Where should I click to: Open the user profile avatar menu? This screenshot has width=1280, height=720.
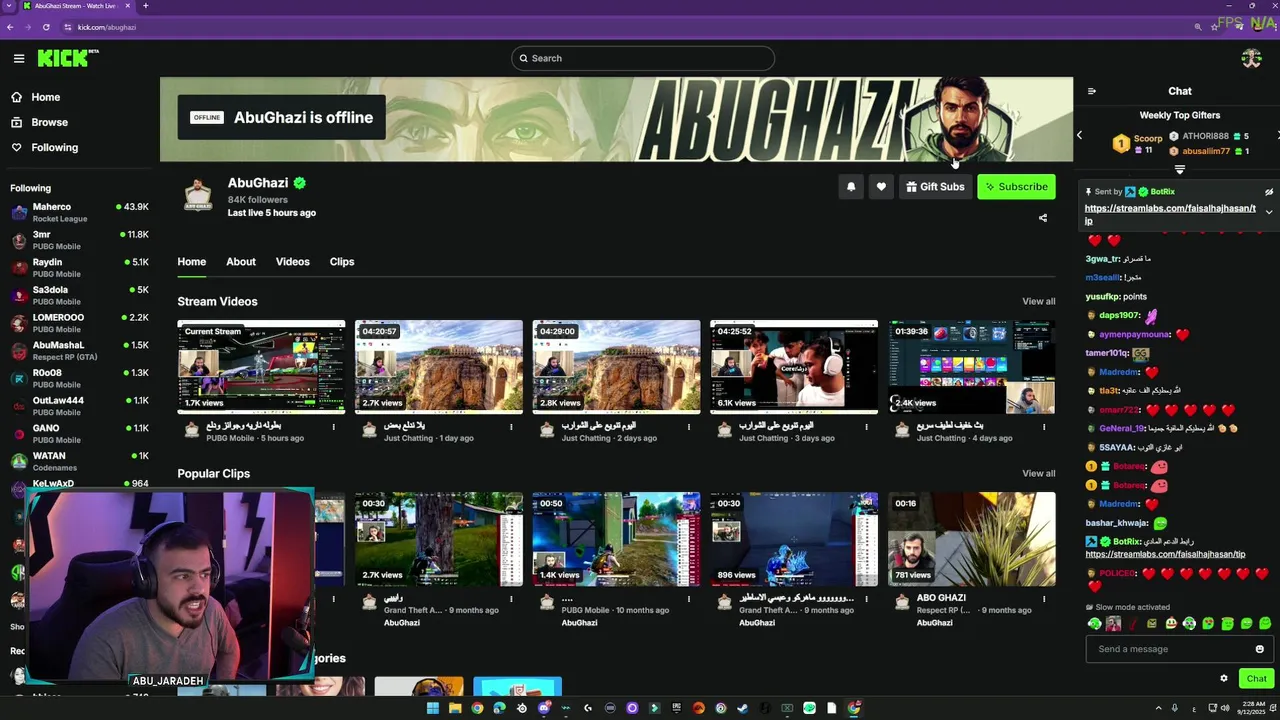[x=1251, y=58]
